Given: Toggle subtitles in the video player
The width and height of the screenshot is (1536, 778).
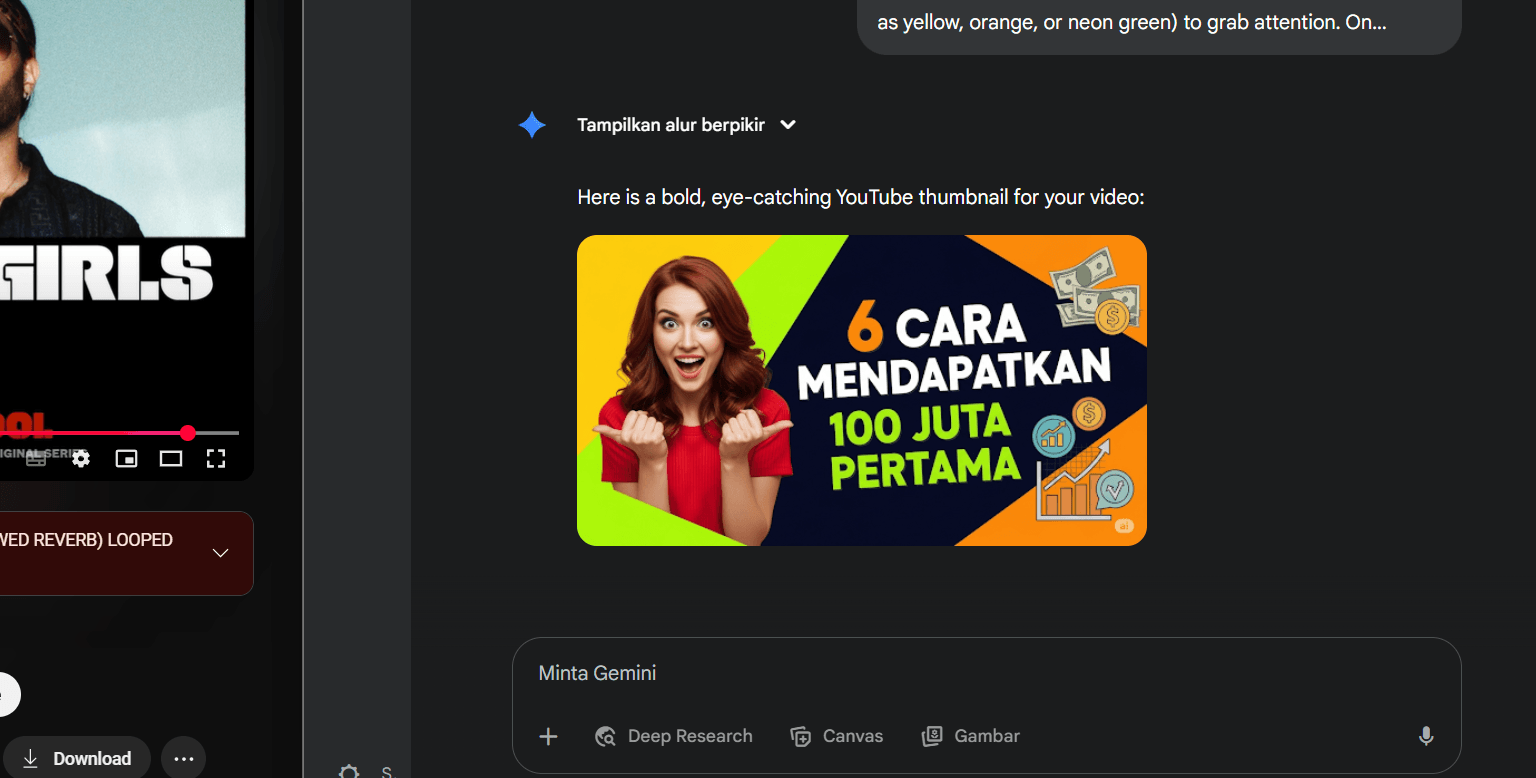Looking at the screenshot, I should 36,459.
